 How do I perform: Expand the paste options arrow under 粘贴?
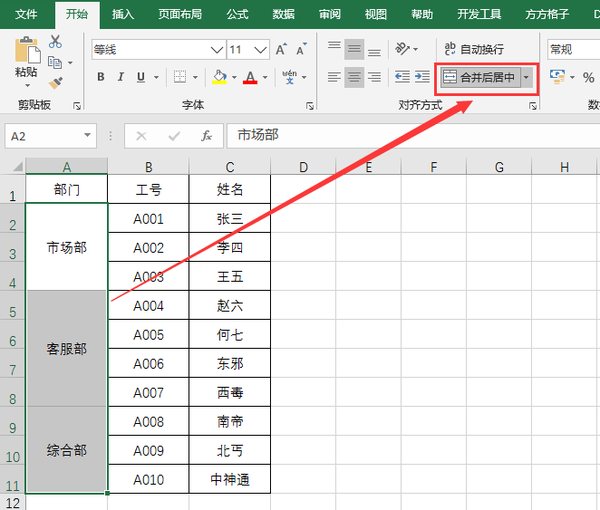pos(27,85)
